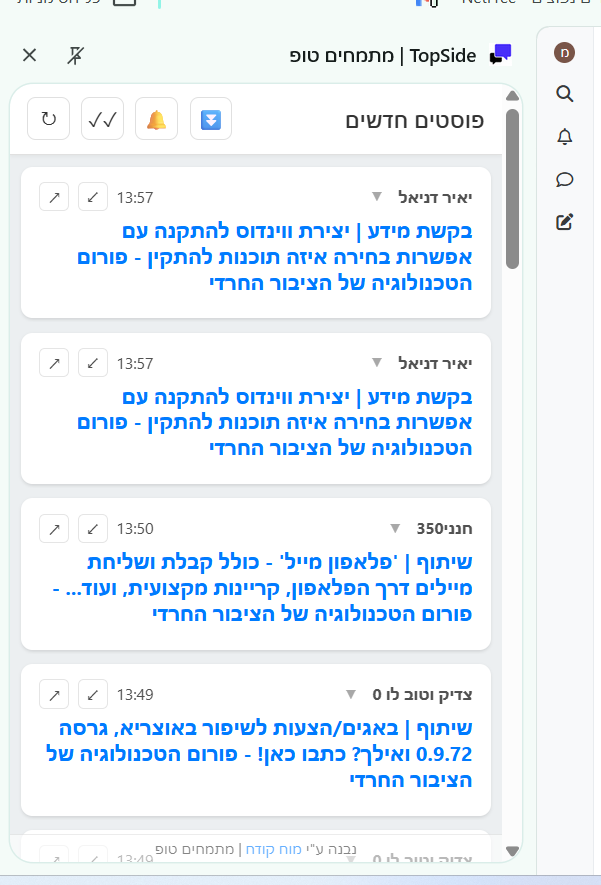Expand arrow beside צדיק וטוב לו on באגים post
Image resolution: width=601 pixels, height=885 pixels.
point(351,694)
